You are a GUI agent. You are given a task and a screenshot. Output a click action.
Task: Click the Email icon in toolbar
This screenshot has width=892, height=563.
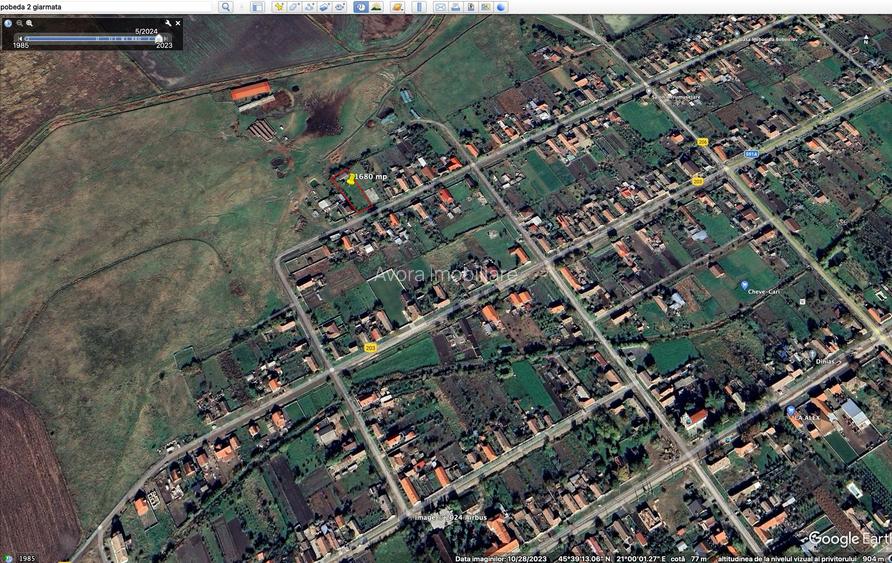(x=440, y=7)
